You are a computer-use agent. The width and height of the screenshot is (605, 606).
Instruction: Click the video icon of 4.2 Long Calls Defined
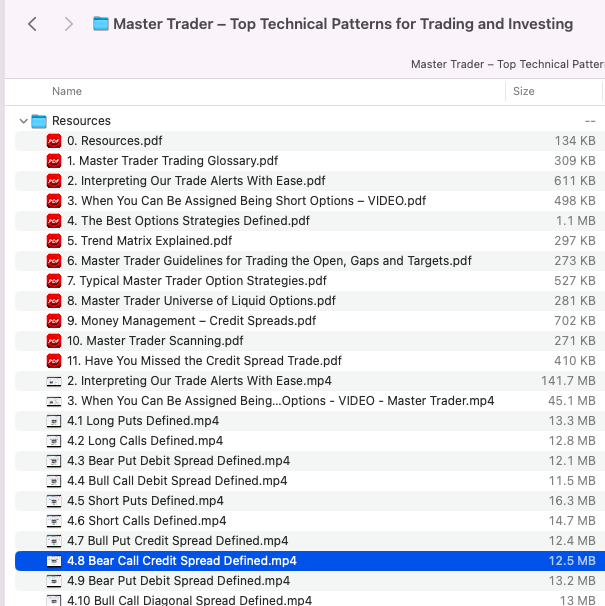54,441
